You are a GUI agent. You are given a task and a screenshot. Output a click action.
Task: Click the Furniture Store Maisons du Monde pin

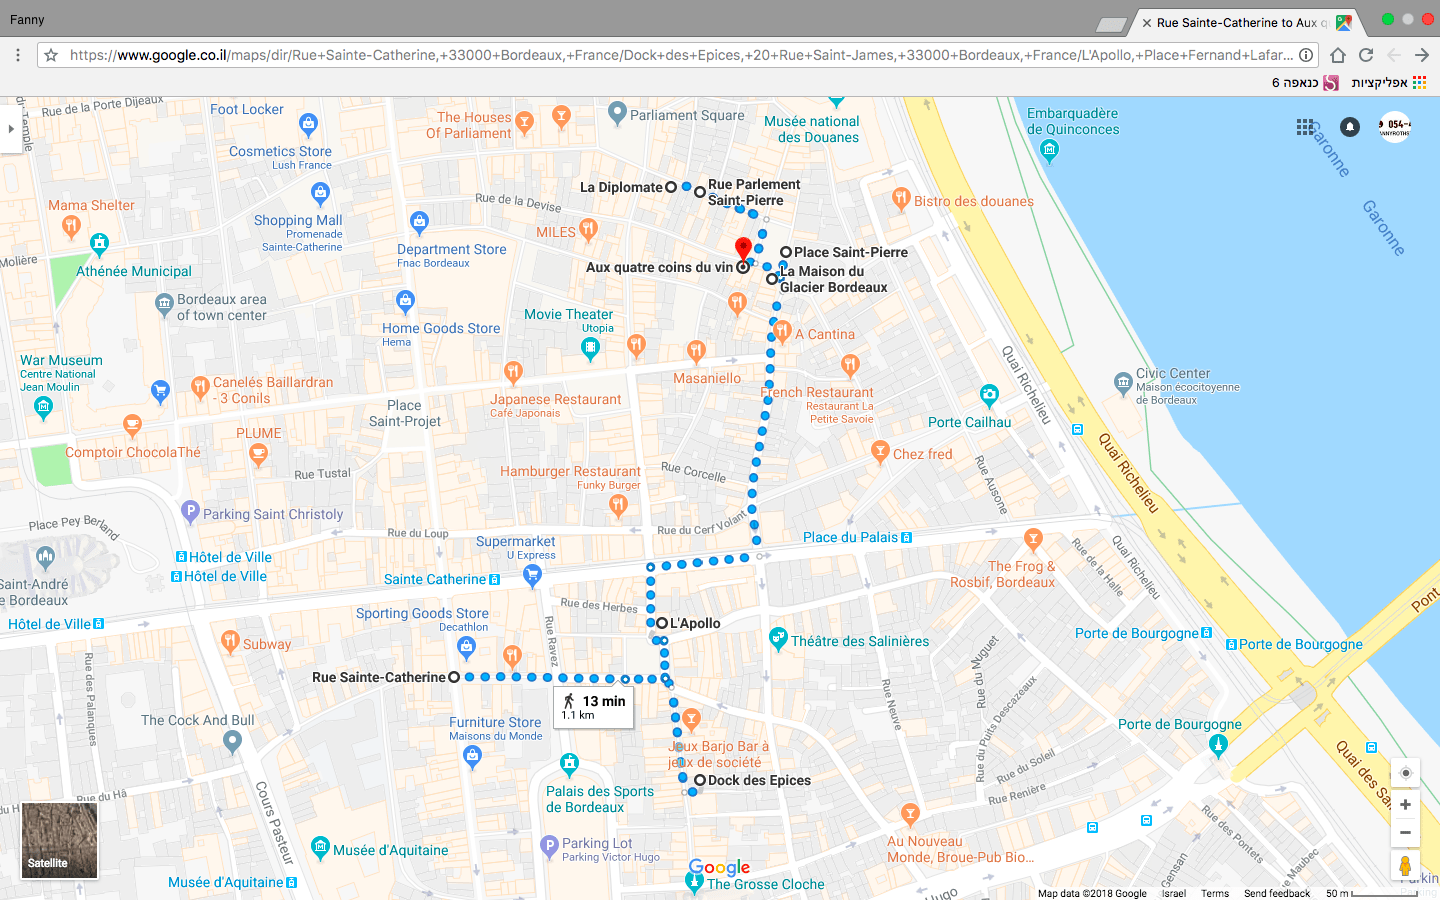473,757
